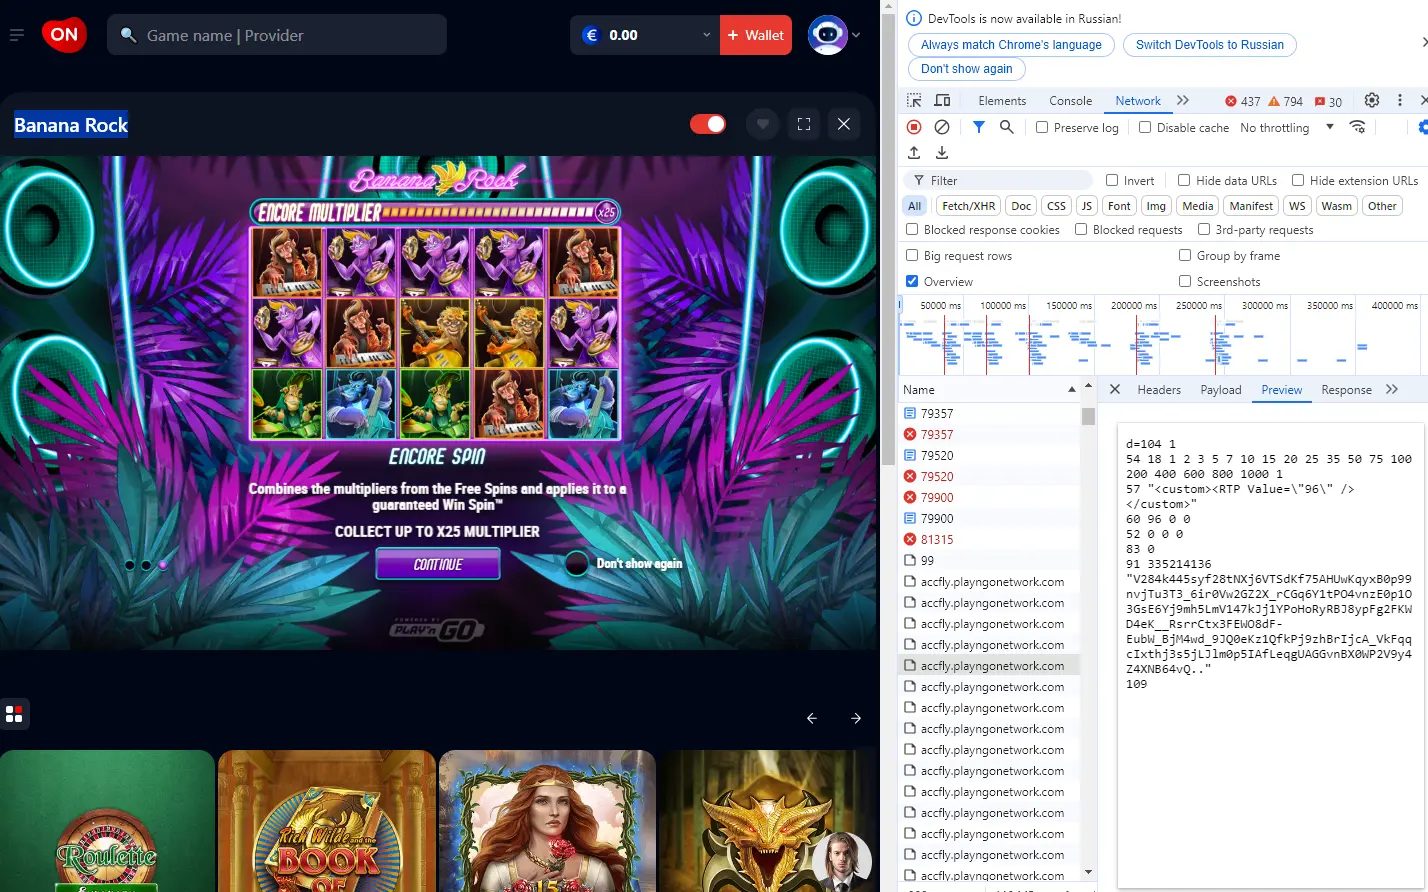Click the 437 errors counter

1243,101
